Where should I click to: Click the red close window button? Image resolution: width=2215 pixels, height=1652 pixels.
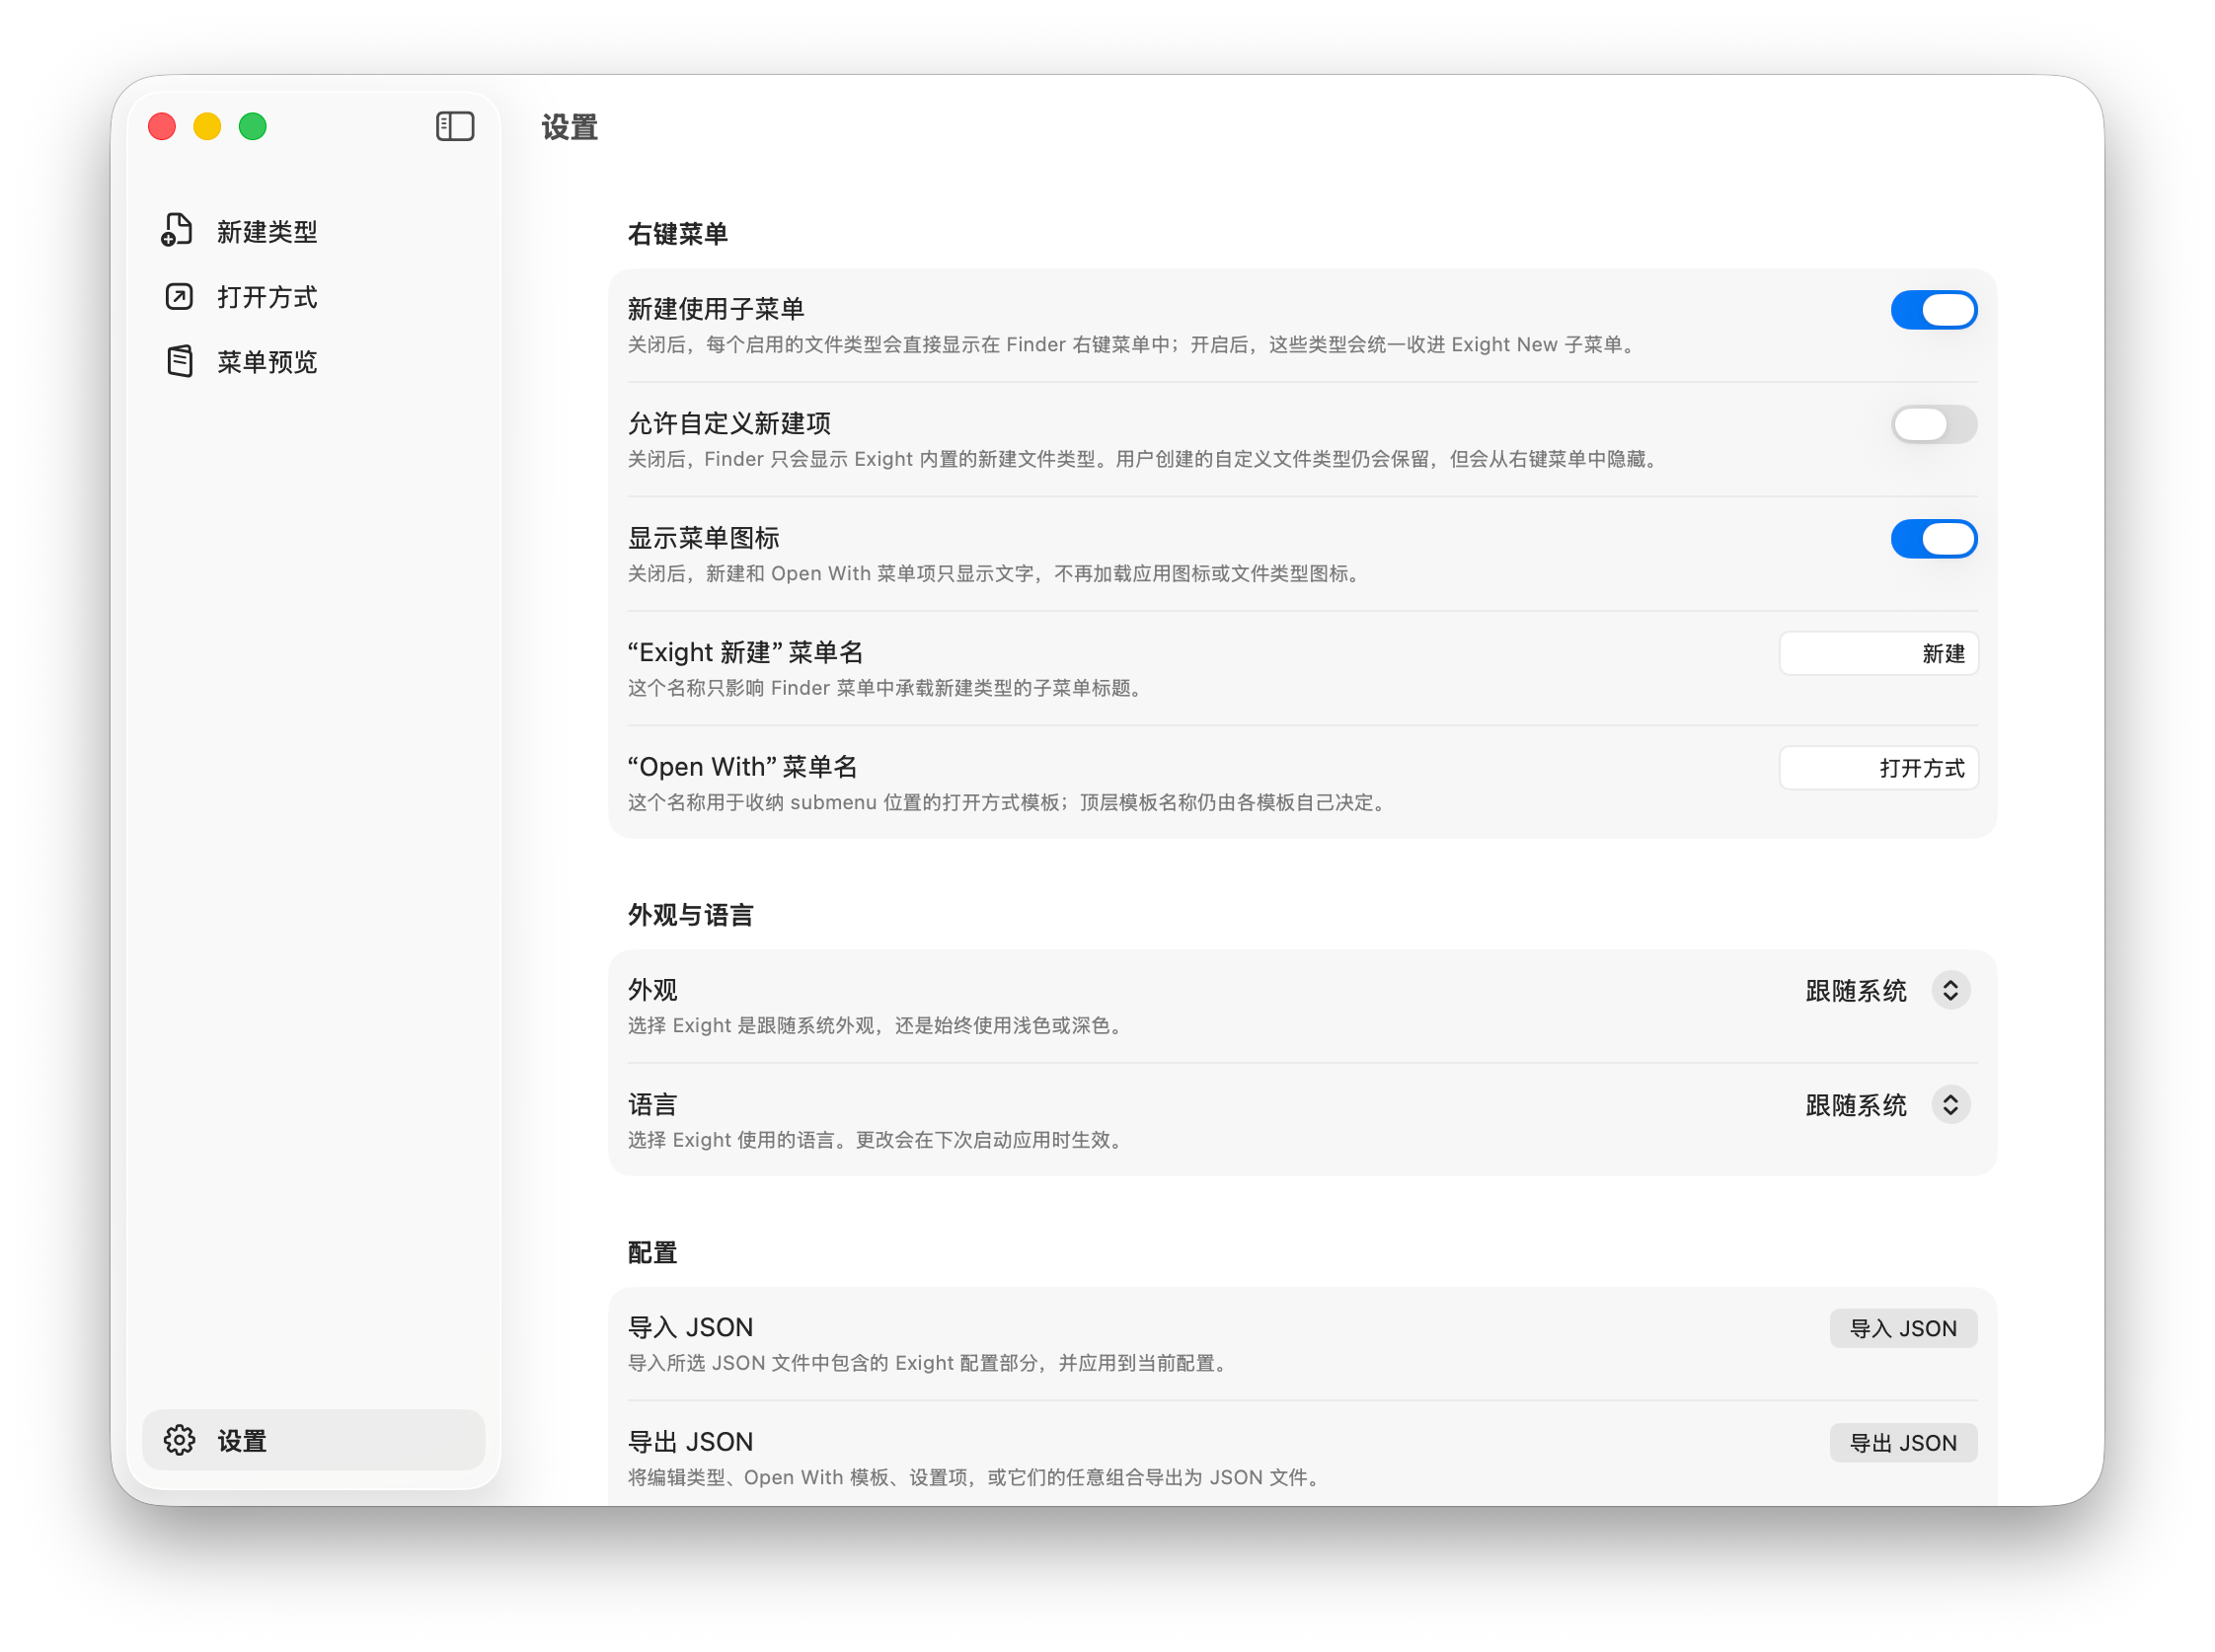[x=162, y=127]
